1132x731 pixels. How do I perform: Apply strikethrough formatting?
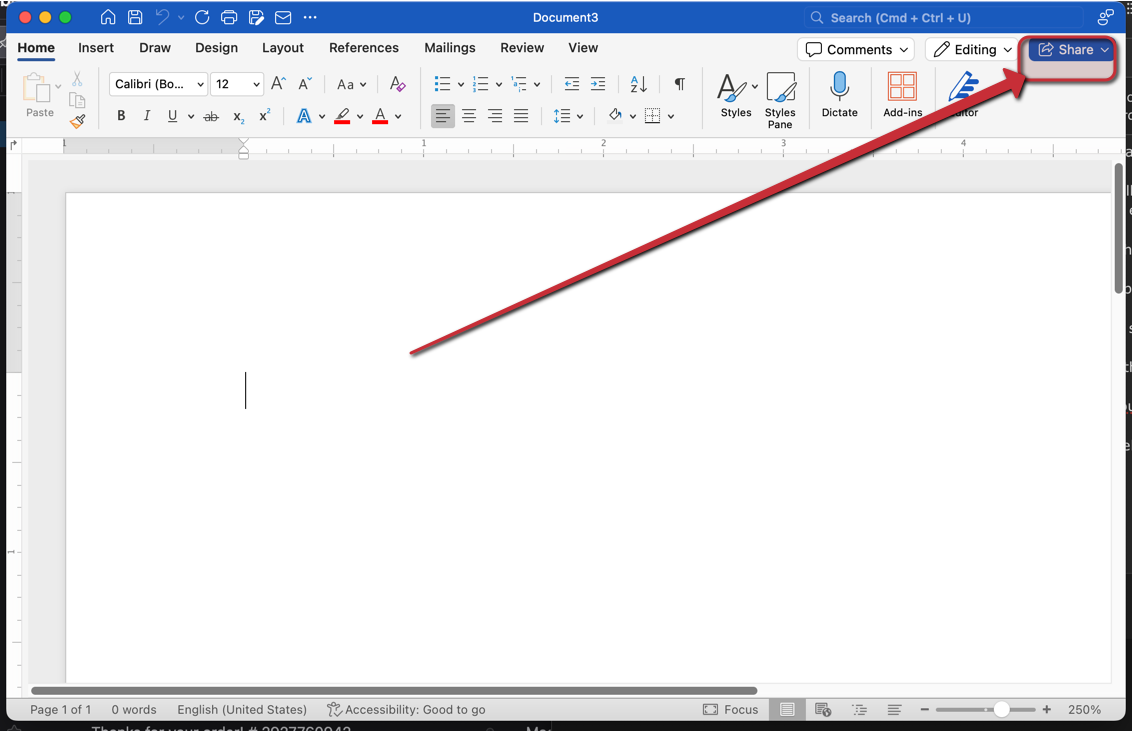211,116
